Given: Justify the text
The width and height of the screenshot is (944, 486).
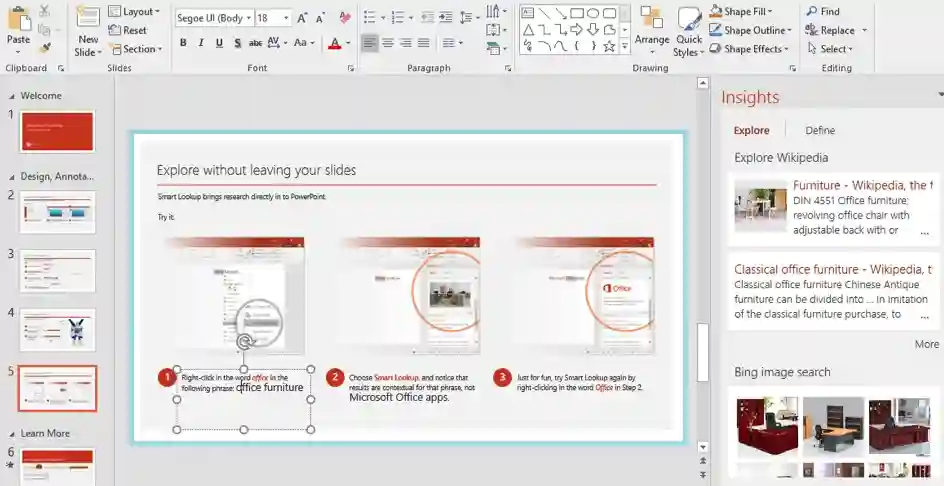Looking at the screenshot, I should [424, 43].
